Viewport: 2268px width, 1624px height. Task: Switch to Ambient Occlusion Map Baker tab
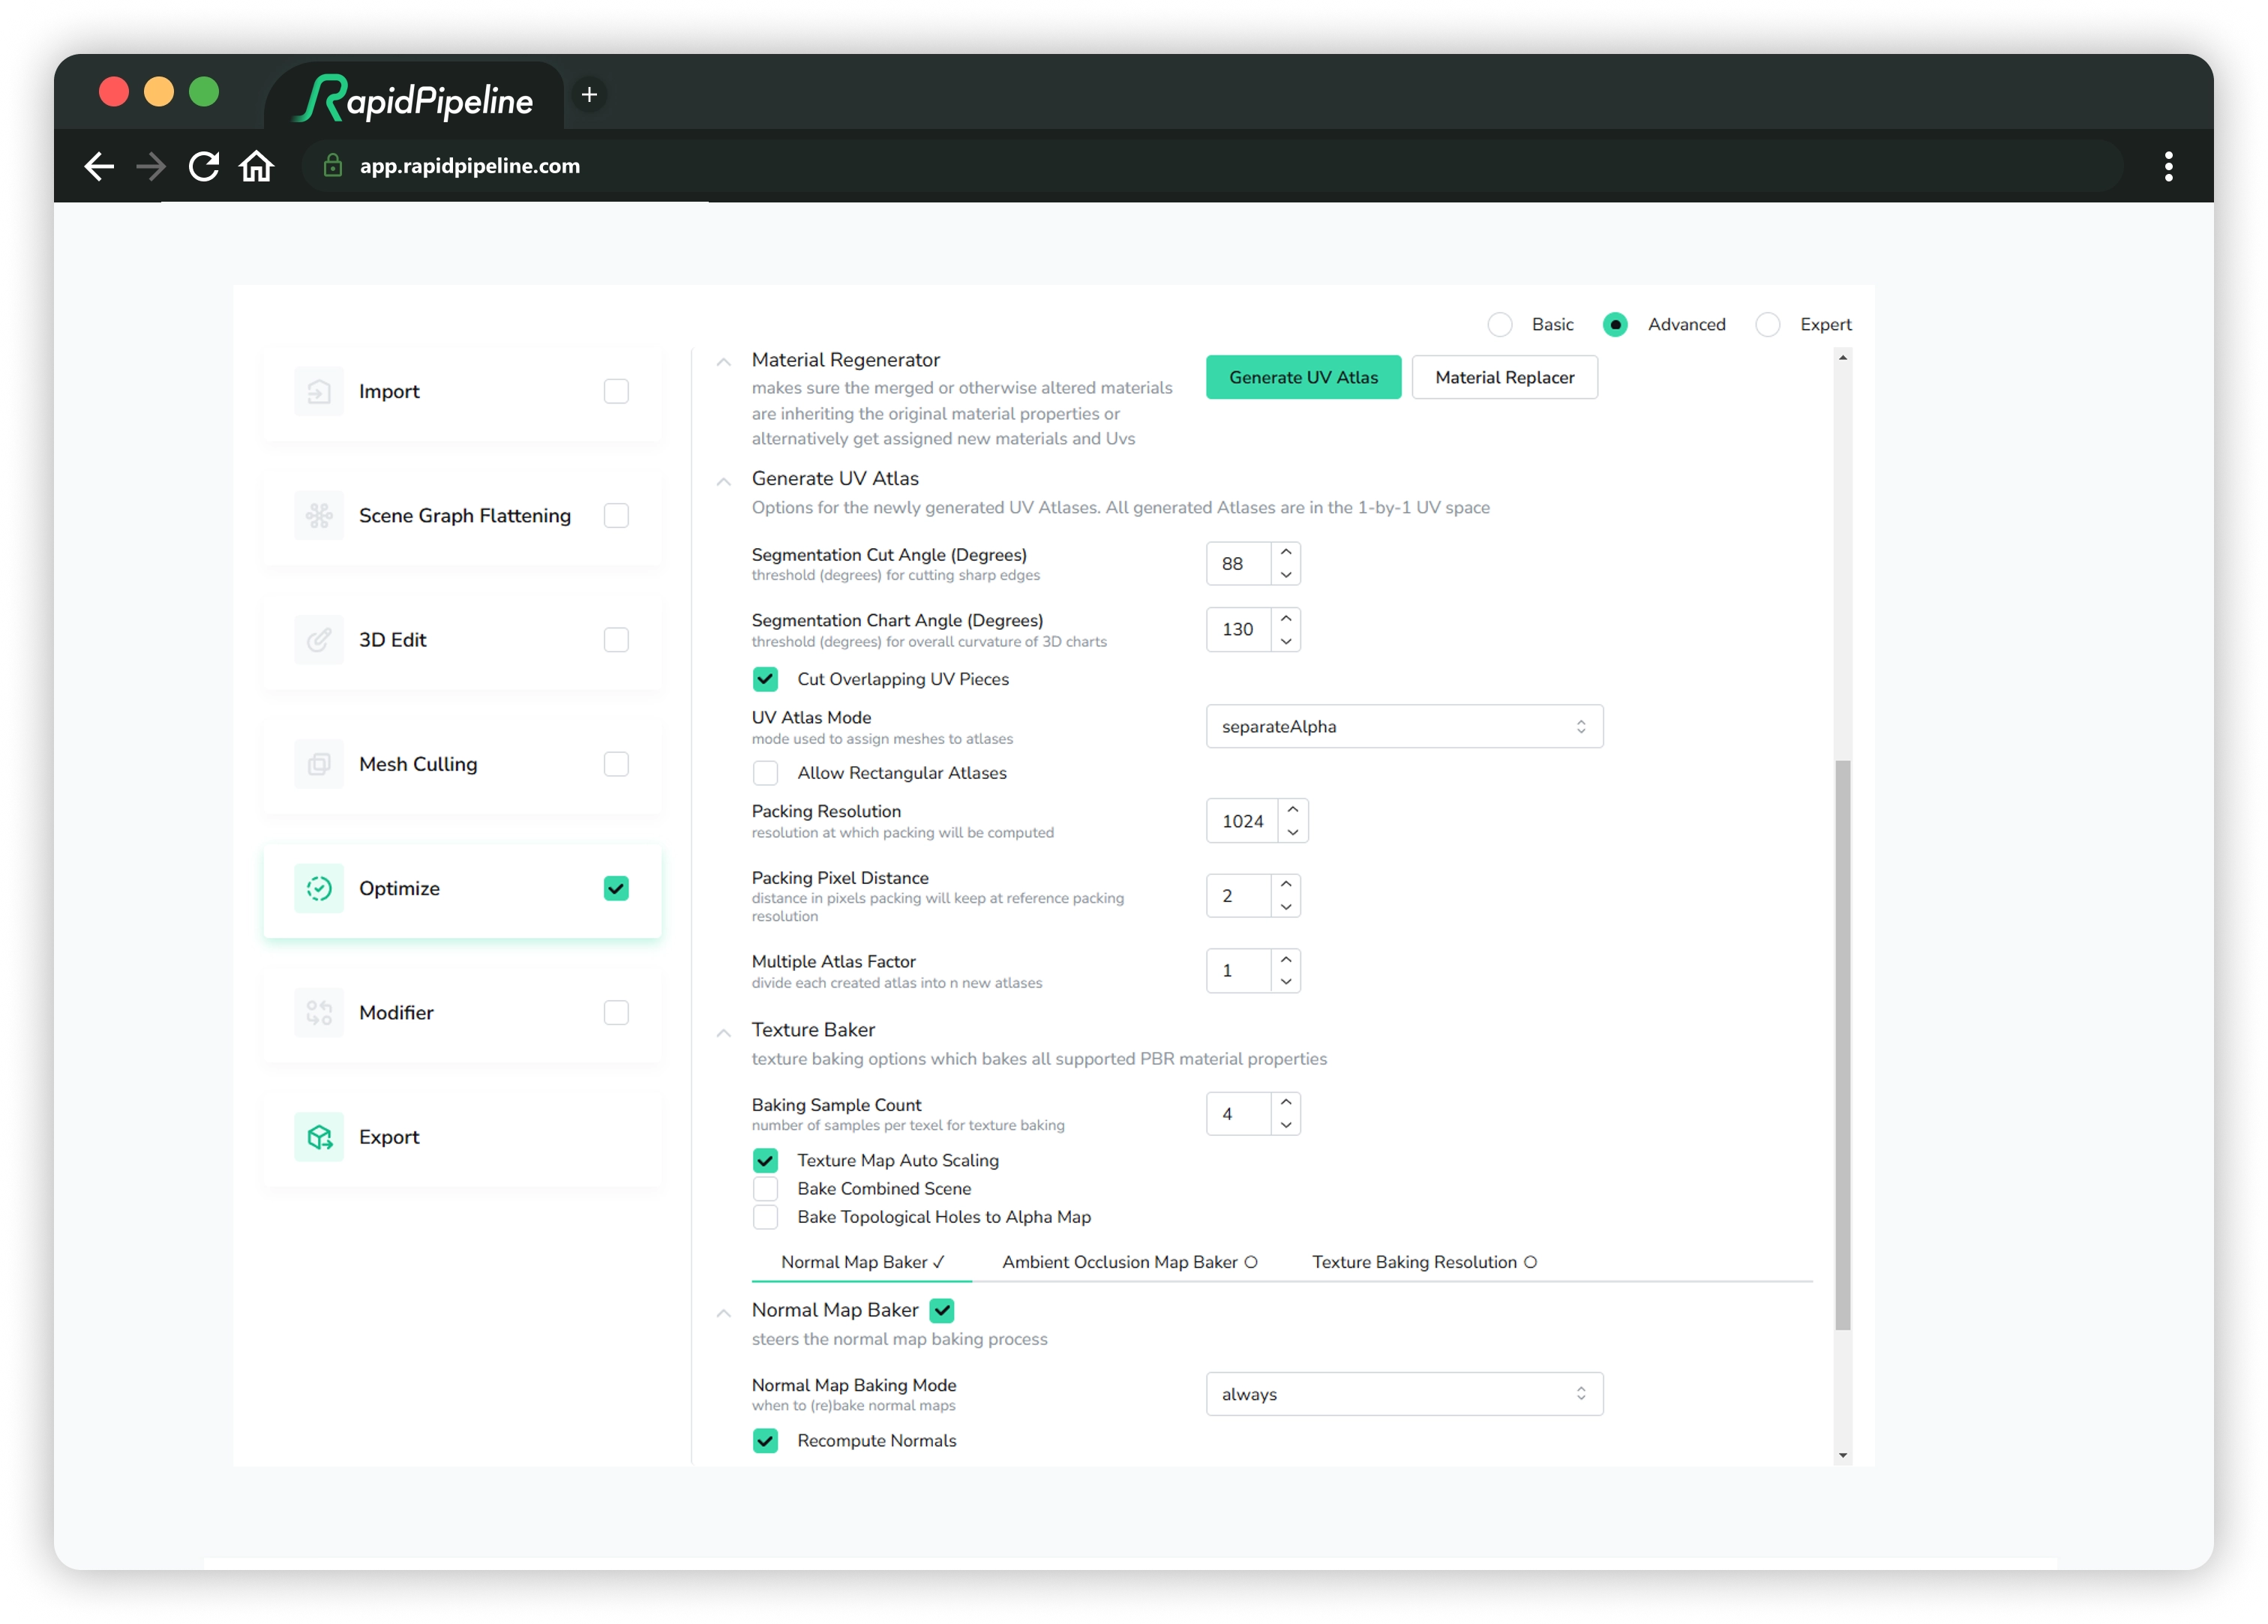[x=1130, y=1262]
